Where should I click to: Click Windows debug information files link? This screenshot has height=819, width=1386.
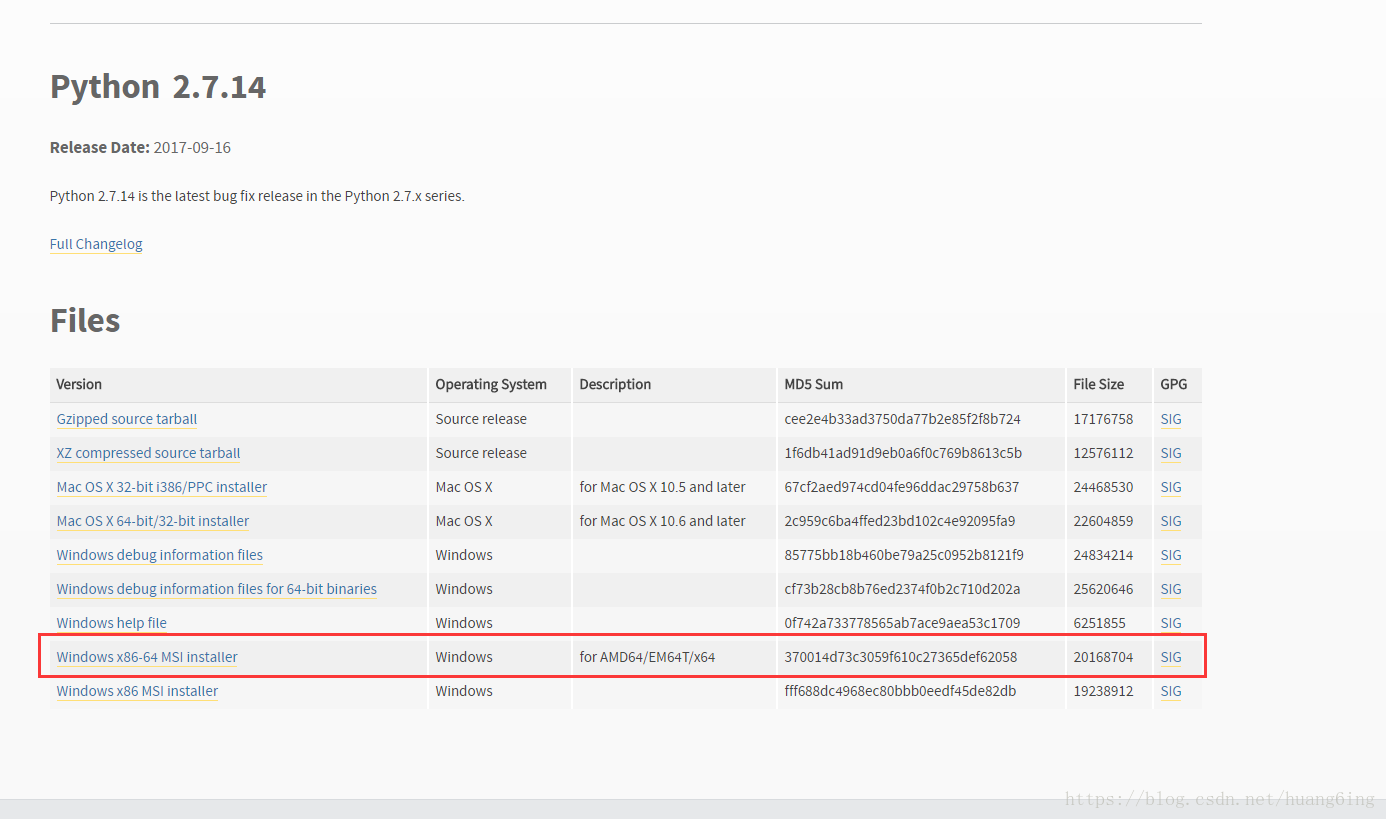point(160,555)
